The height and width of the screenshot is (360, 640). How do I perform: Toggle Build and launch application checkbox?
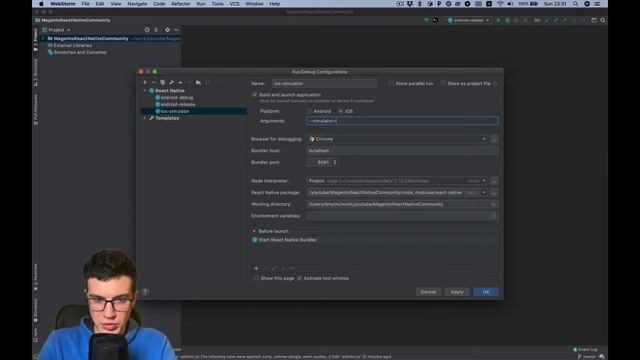point(255,95)
